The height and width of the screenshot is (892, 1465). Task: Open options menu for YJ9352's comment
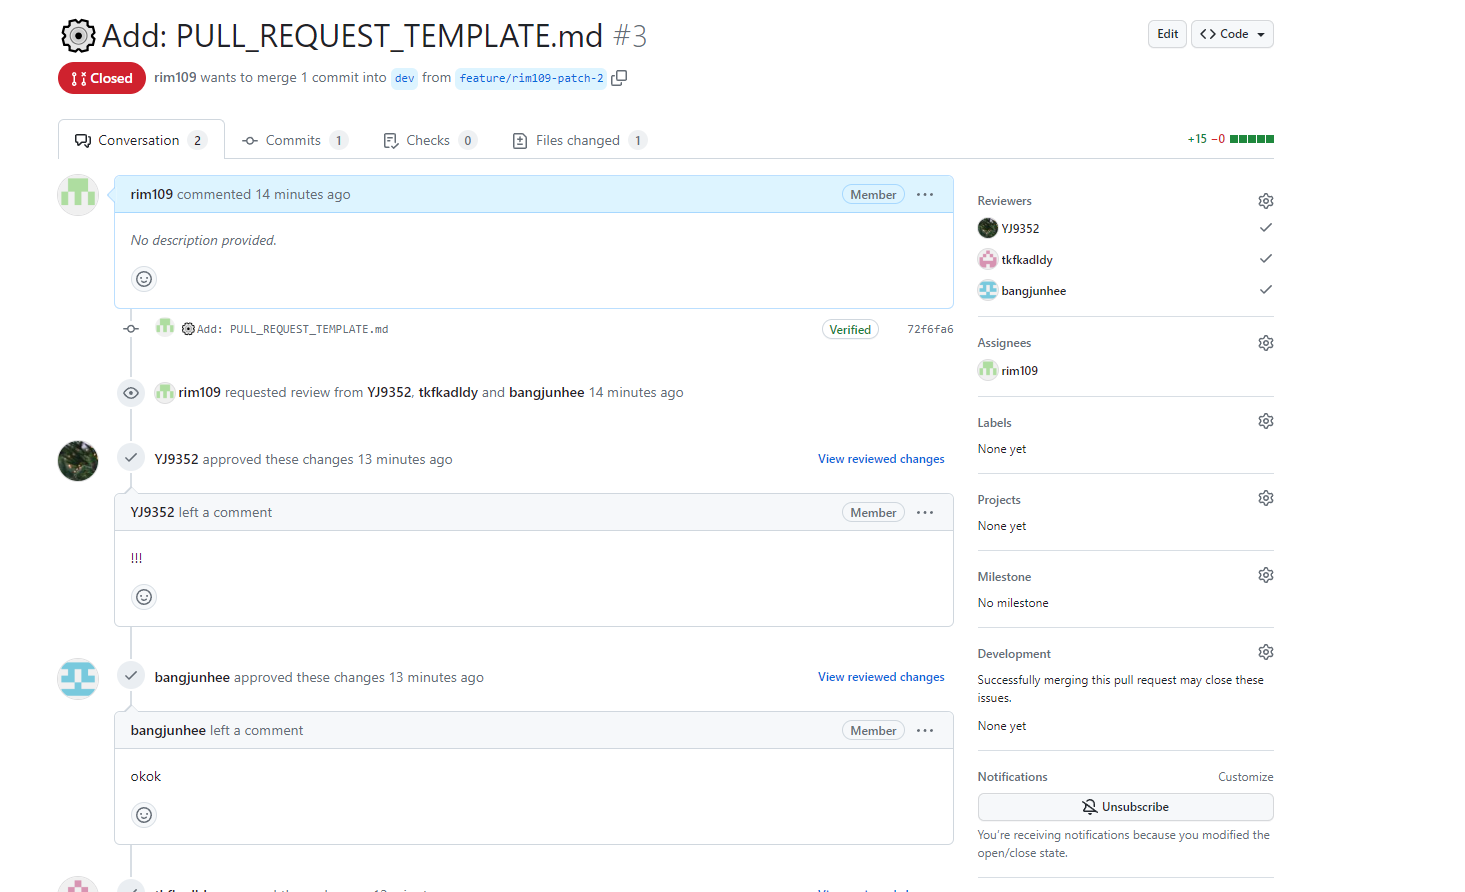(x=925, y=512)
